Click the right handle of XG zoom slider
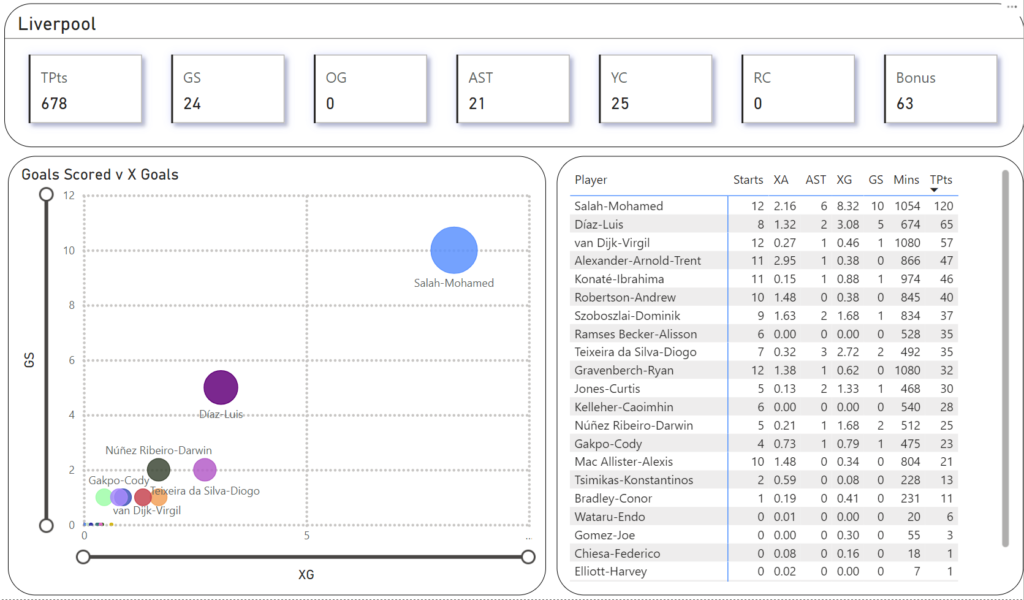1024x600 pixels. (528, 557)
